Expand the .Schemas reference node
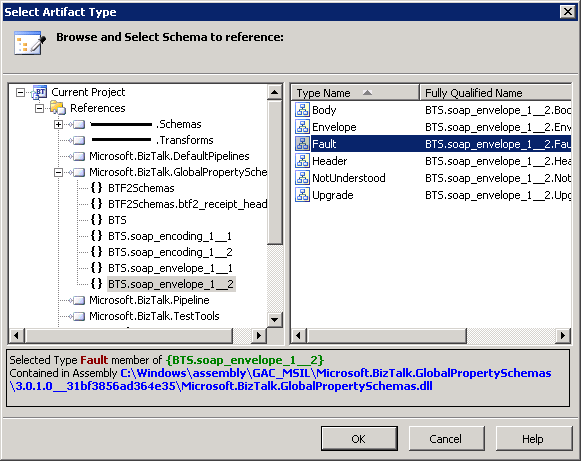This screenshot has width=581, height=461. (59, 125)
